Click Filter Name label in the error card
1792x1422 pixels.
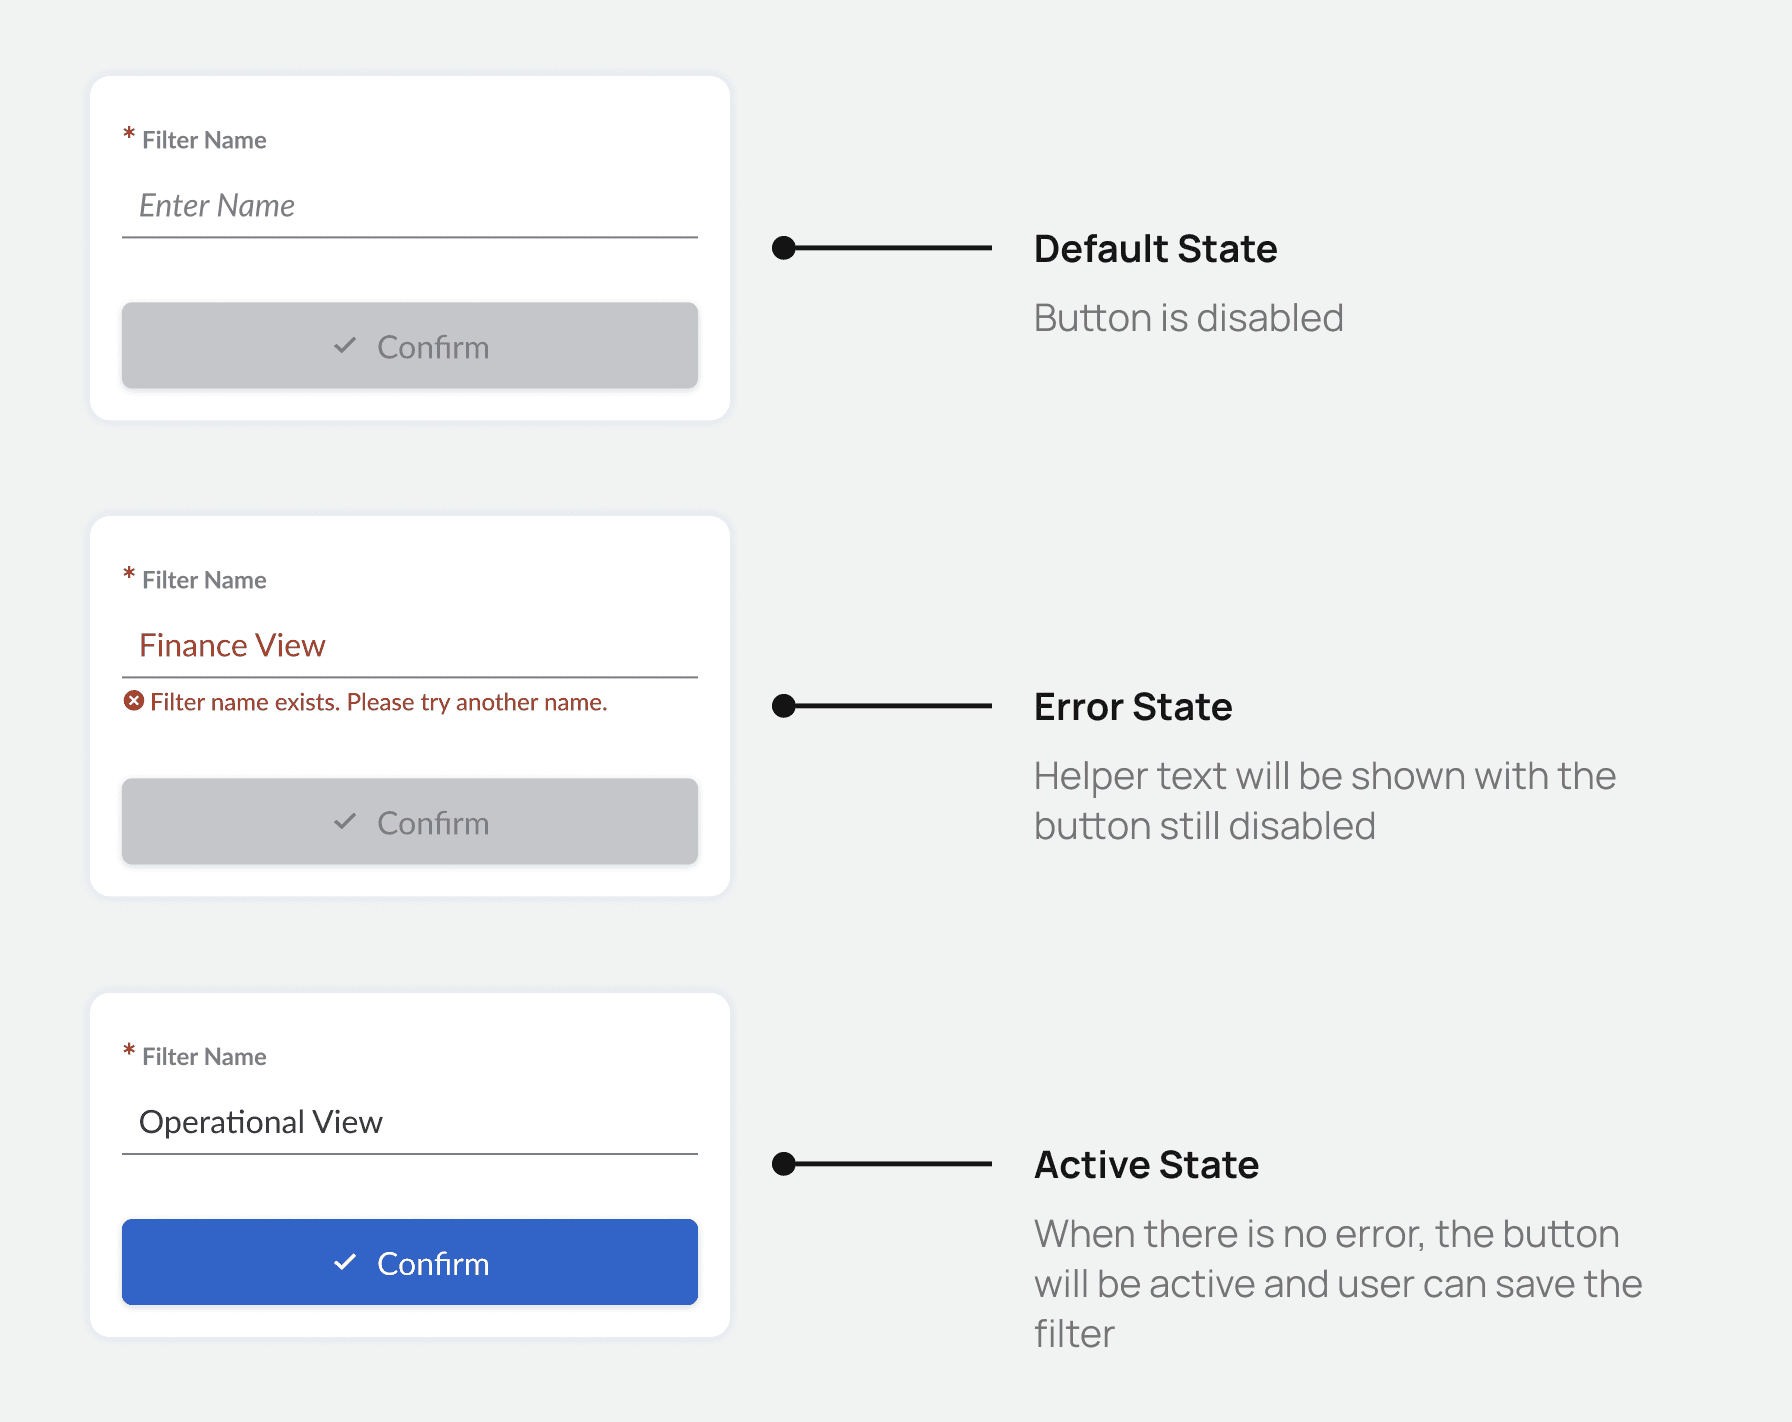coord(204,580)
